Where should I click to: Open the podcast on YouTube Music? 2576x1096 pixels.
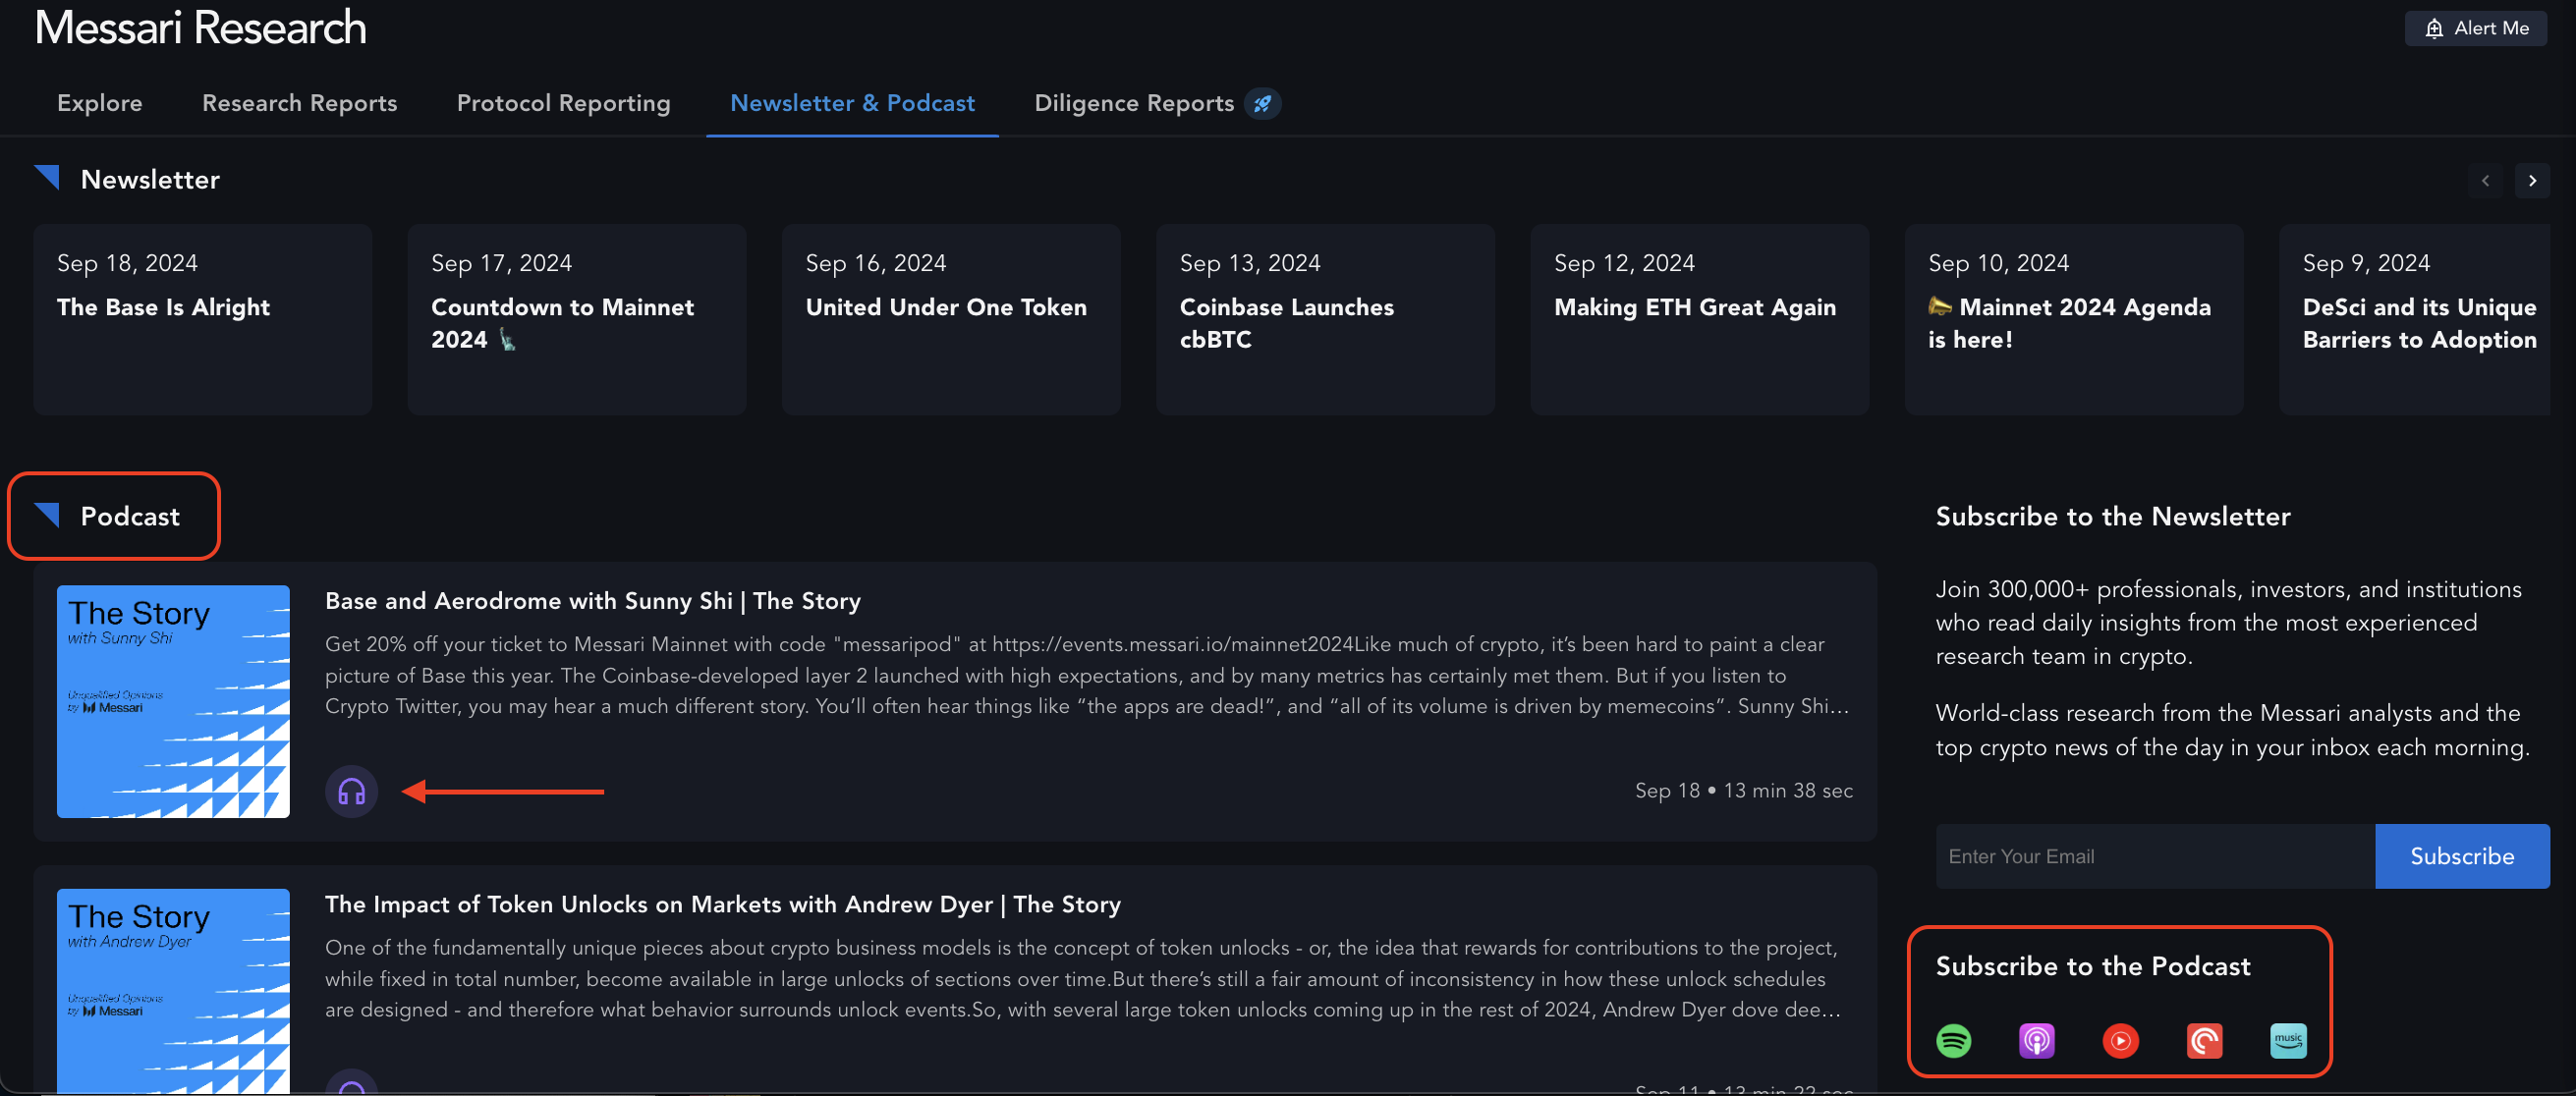[x=2120, y=1041]
